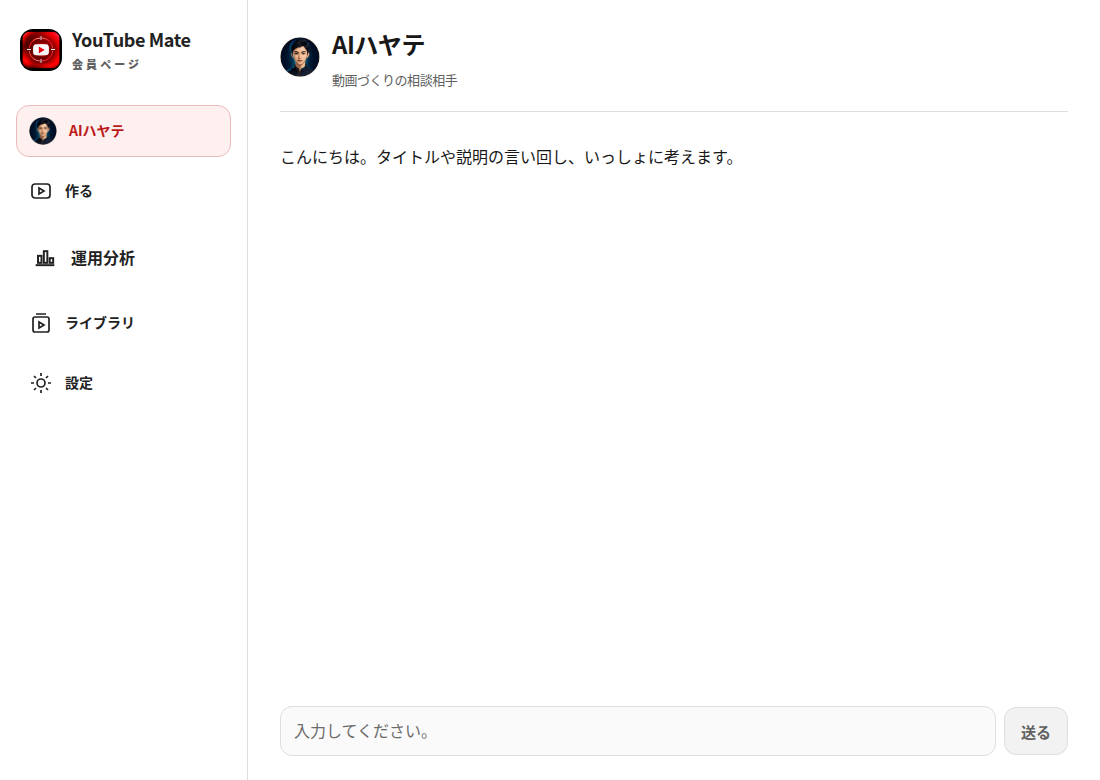Click the YouTube Mate title text
This screenshot has height=780, width=1100.
[x=131, y=41]
